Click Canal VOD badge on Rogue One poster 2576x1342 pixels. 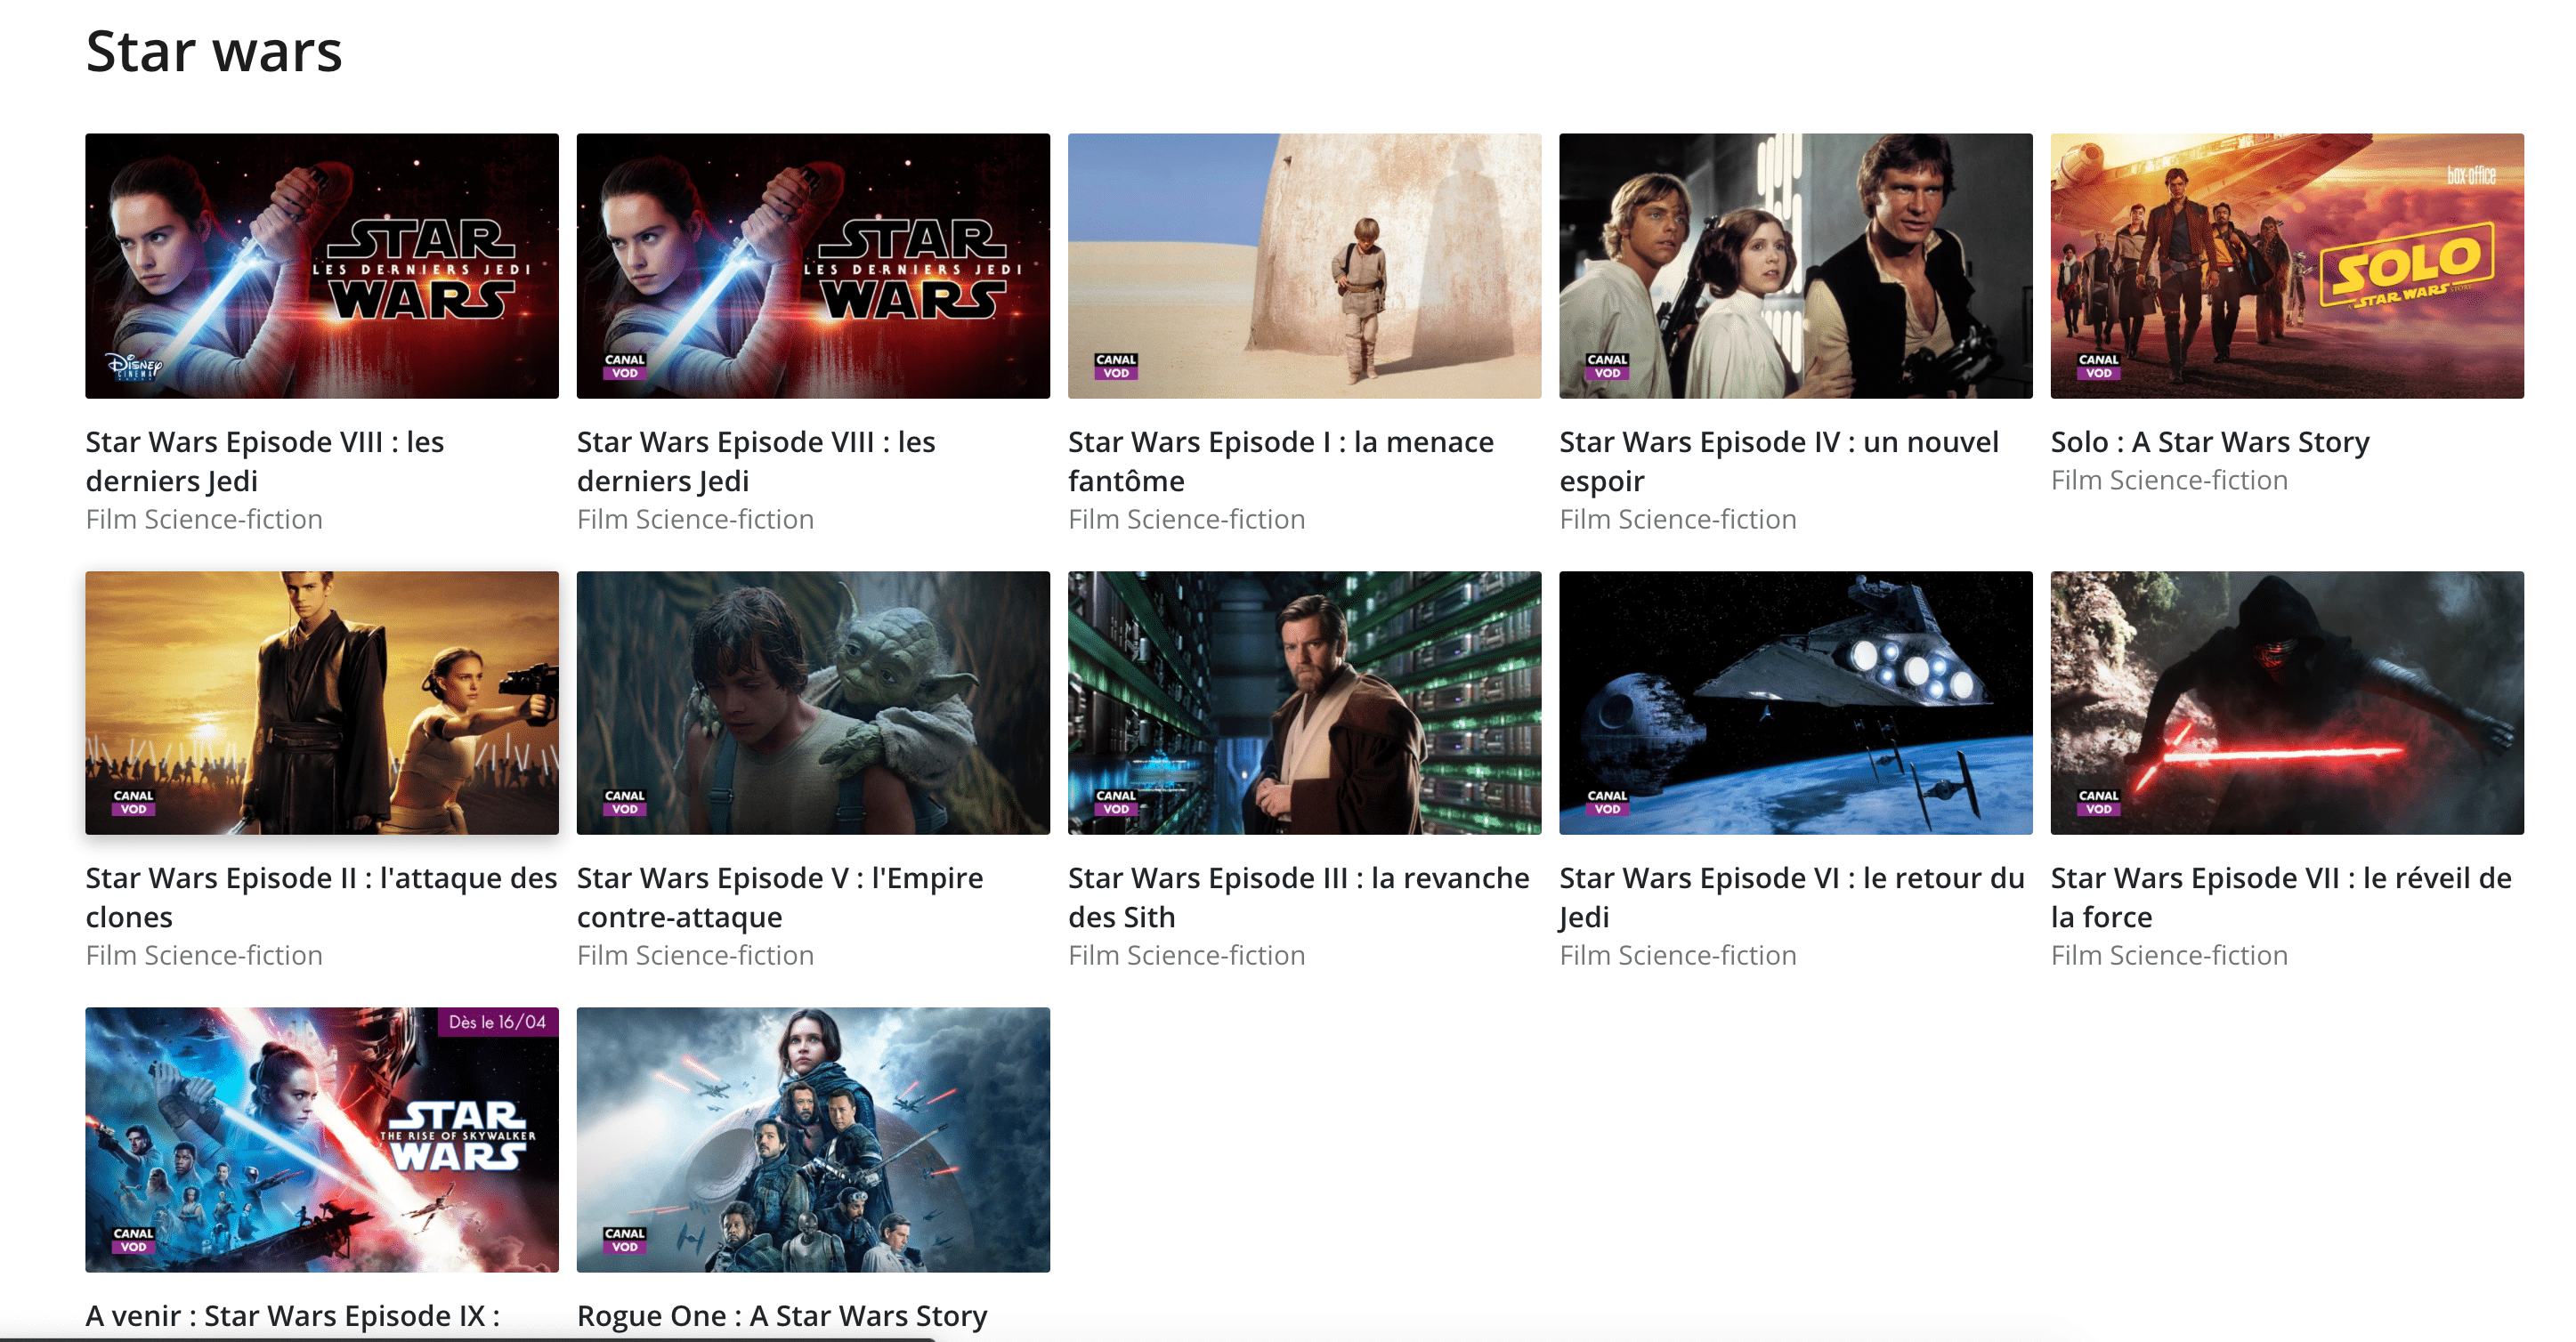(624, 1240)
